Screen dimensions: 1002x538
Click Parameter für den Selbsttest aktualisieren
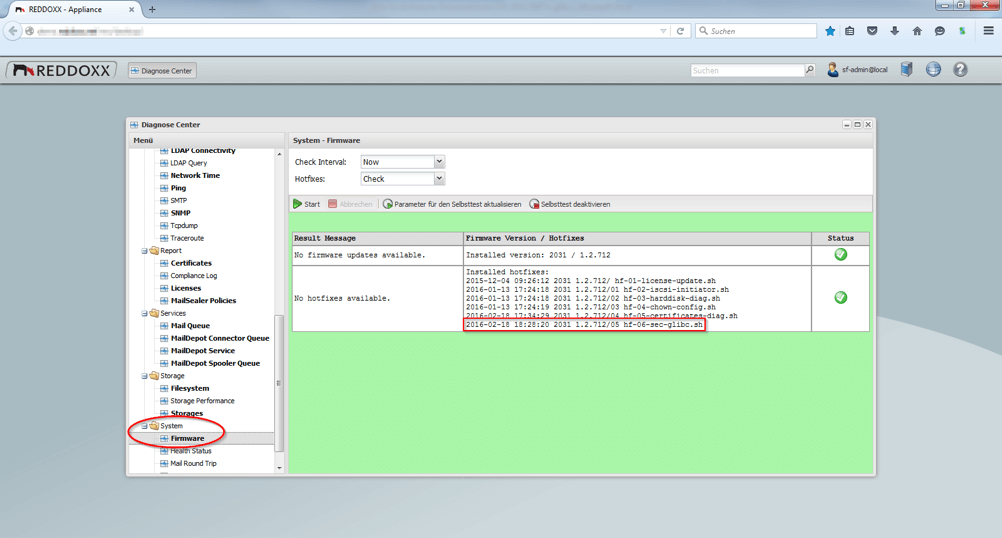click(452, 204)
